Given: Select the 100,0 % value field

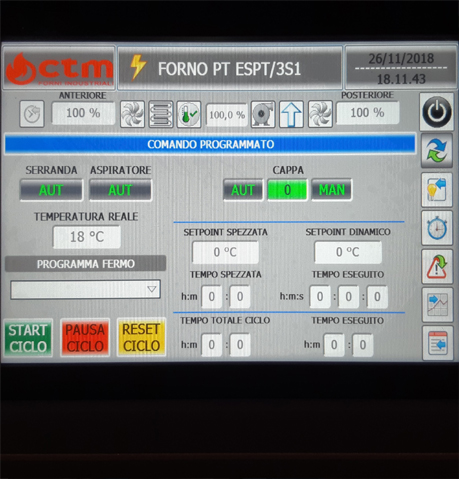Looking at the screenshot, I should tap(227, 115).
